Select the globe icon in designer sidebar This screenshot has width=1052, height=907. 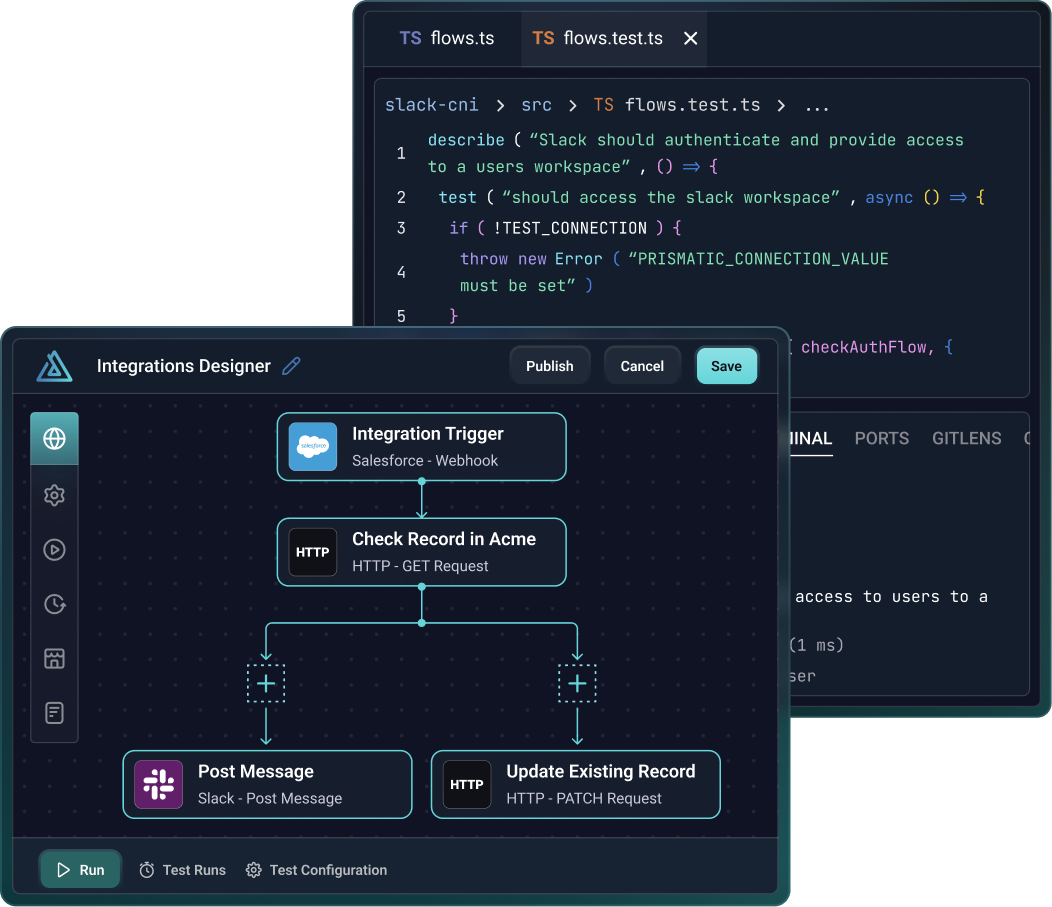(54, 439)
